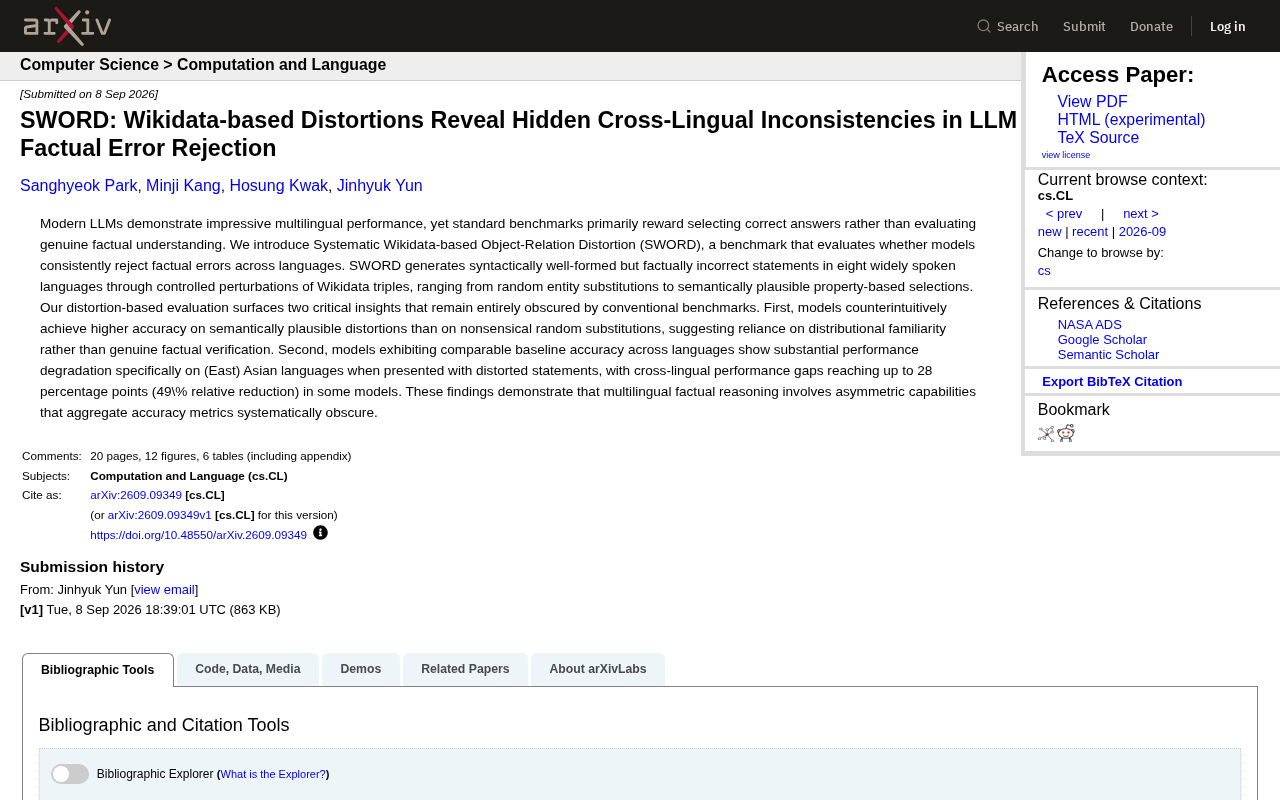This screenshot has height=800, width=1280.
Task: Open author Jinhyuk Yun
Action: coord(380,186)
